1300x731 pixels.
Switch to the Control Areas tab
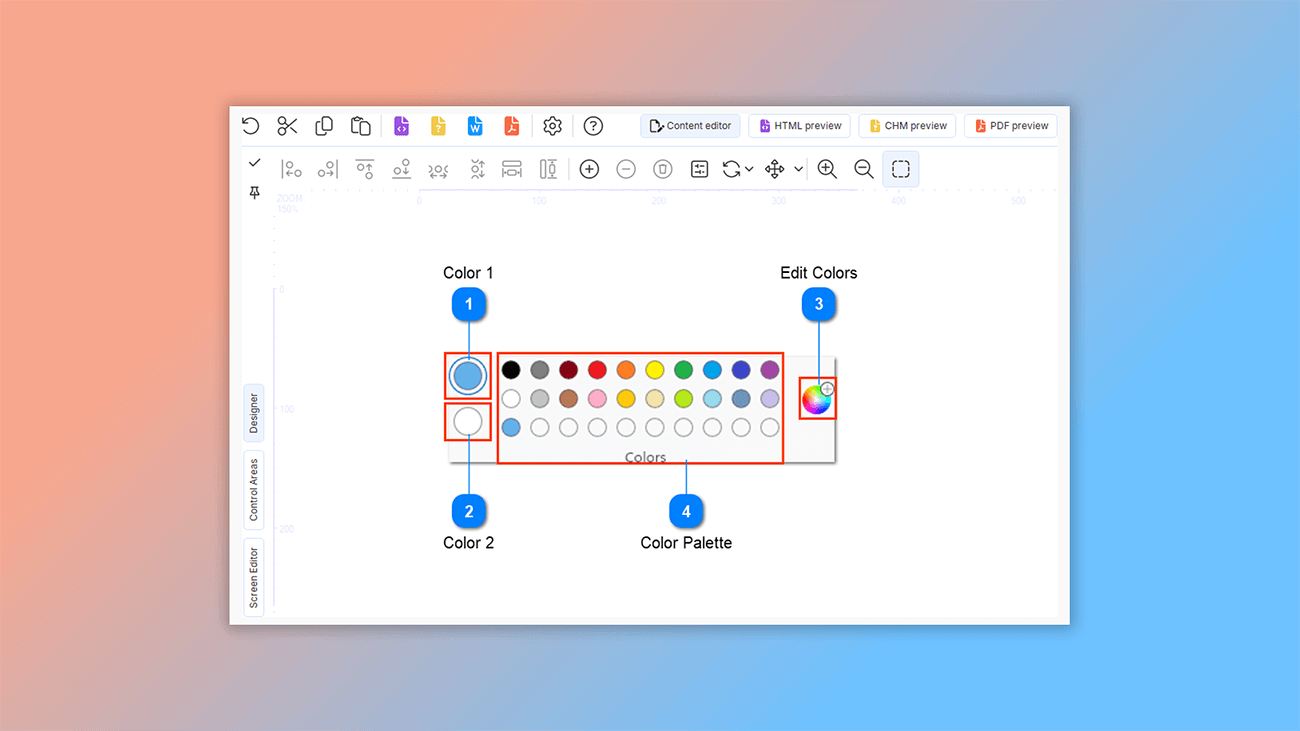tap(252, 490)
